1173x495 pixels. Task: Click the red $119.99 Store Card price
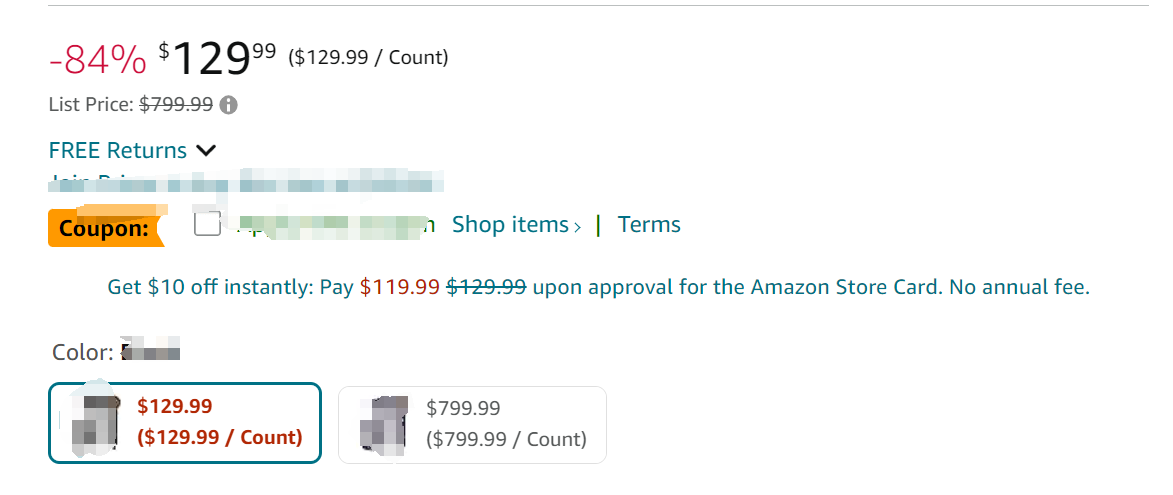[x=400, y=288]
